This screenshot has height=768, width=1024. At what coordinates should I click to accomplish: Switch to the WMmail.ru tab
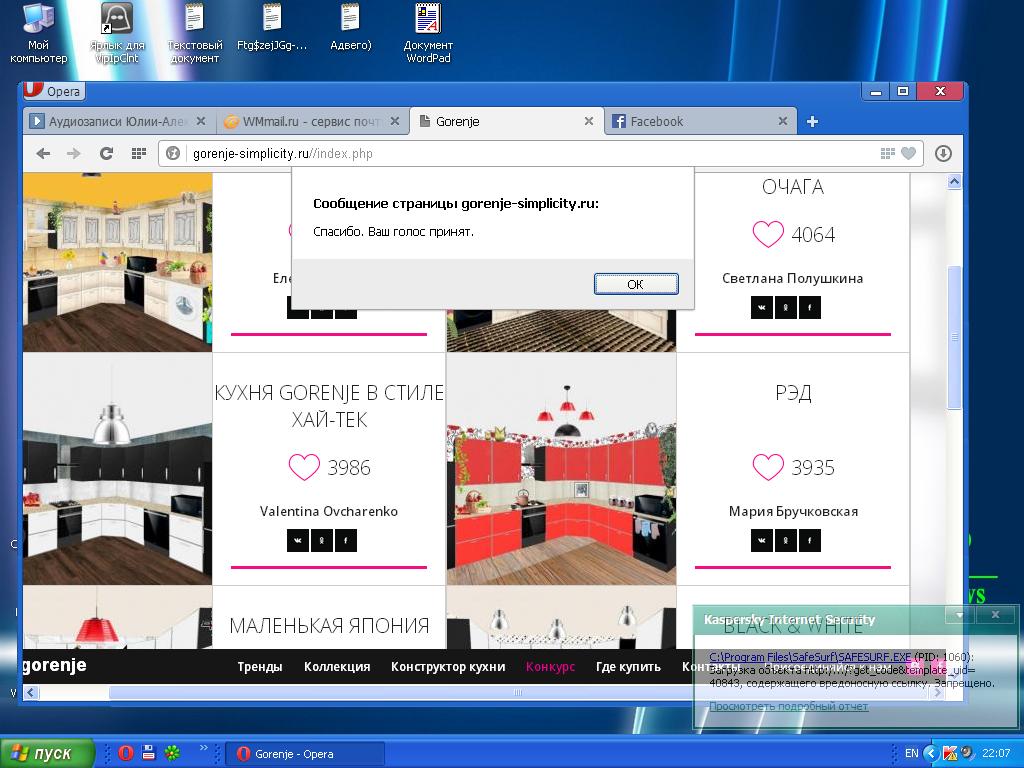pos(311,121)
